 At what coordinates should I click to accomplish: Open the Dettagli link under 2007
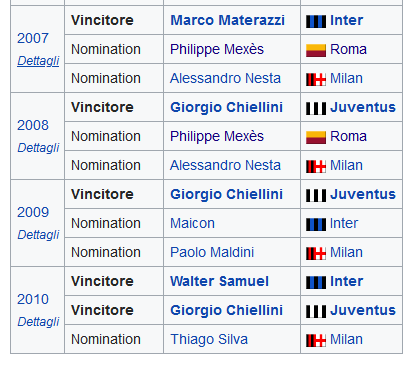[38, 61]
